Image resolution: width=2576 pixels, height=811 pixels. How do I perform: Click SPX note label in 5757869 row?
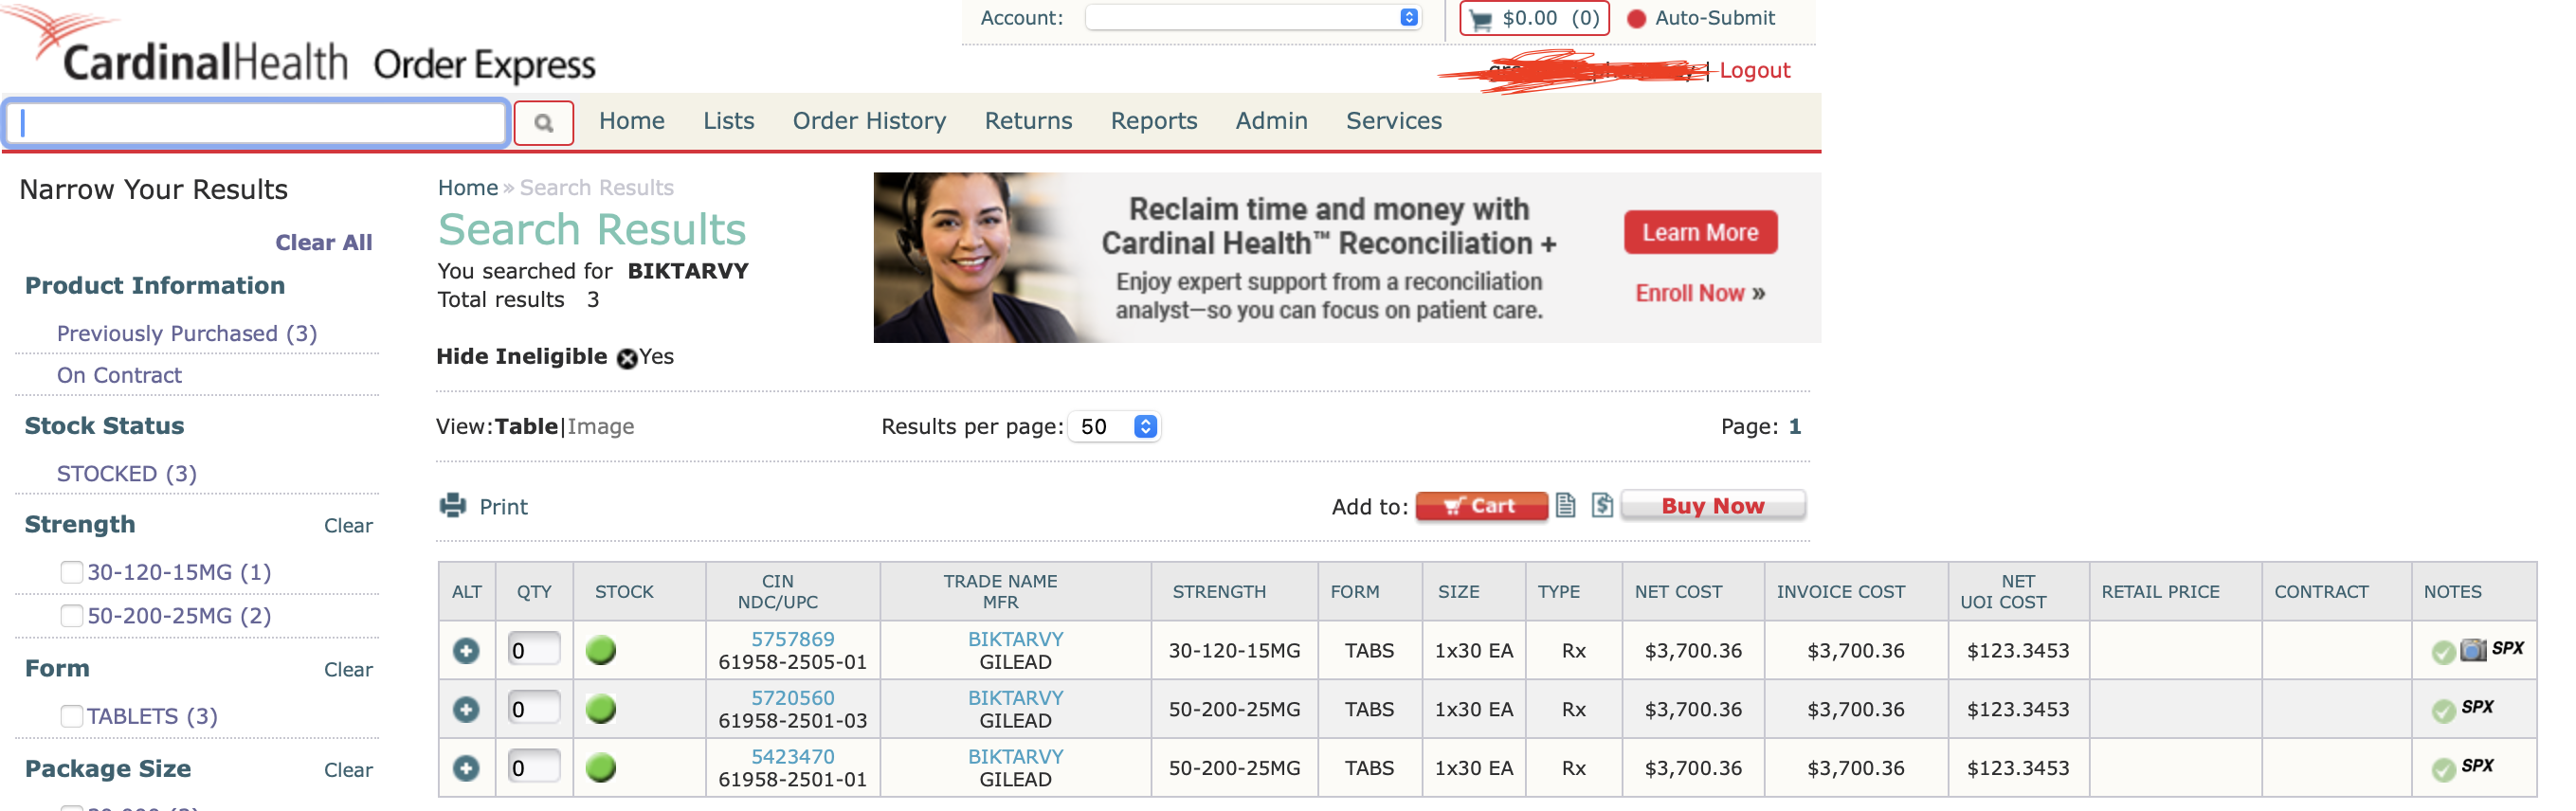(x=2507, y=648)
